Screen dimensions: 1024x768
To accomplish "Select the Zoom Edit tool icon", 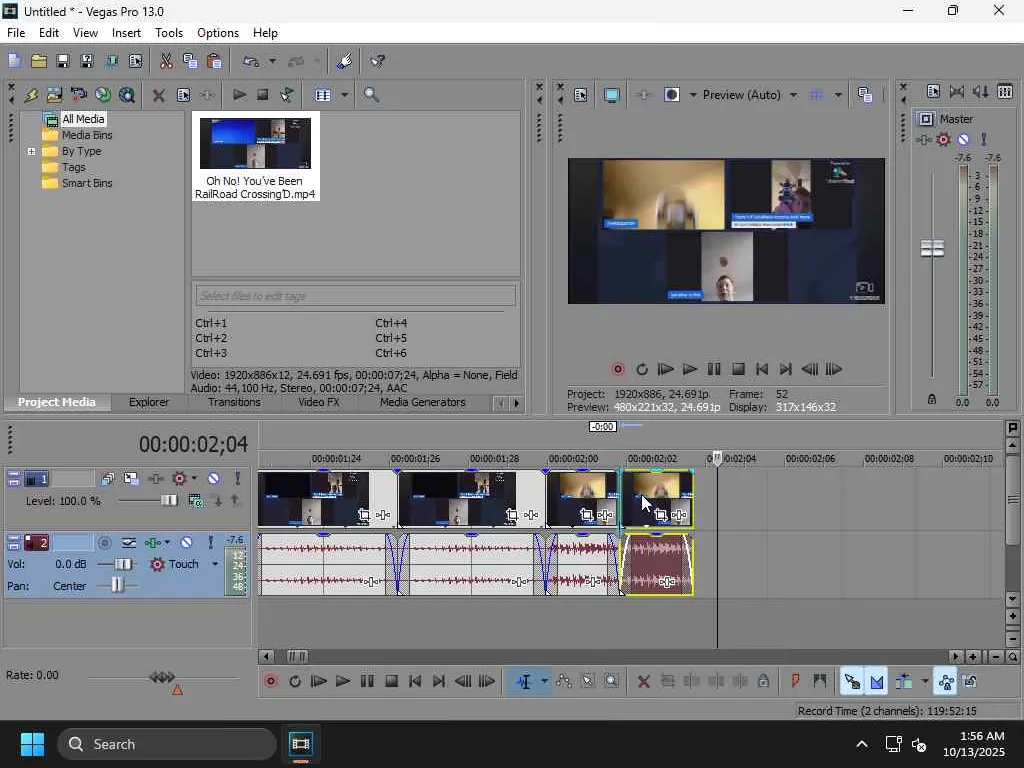I will 611,681.
